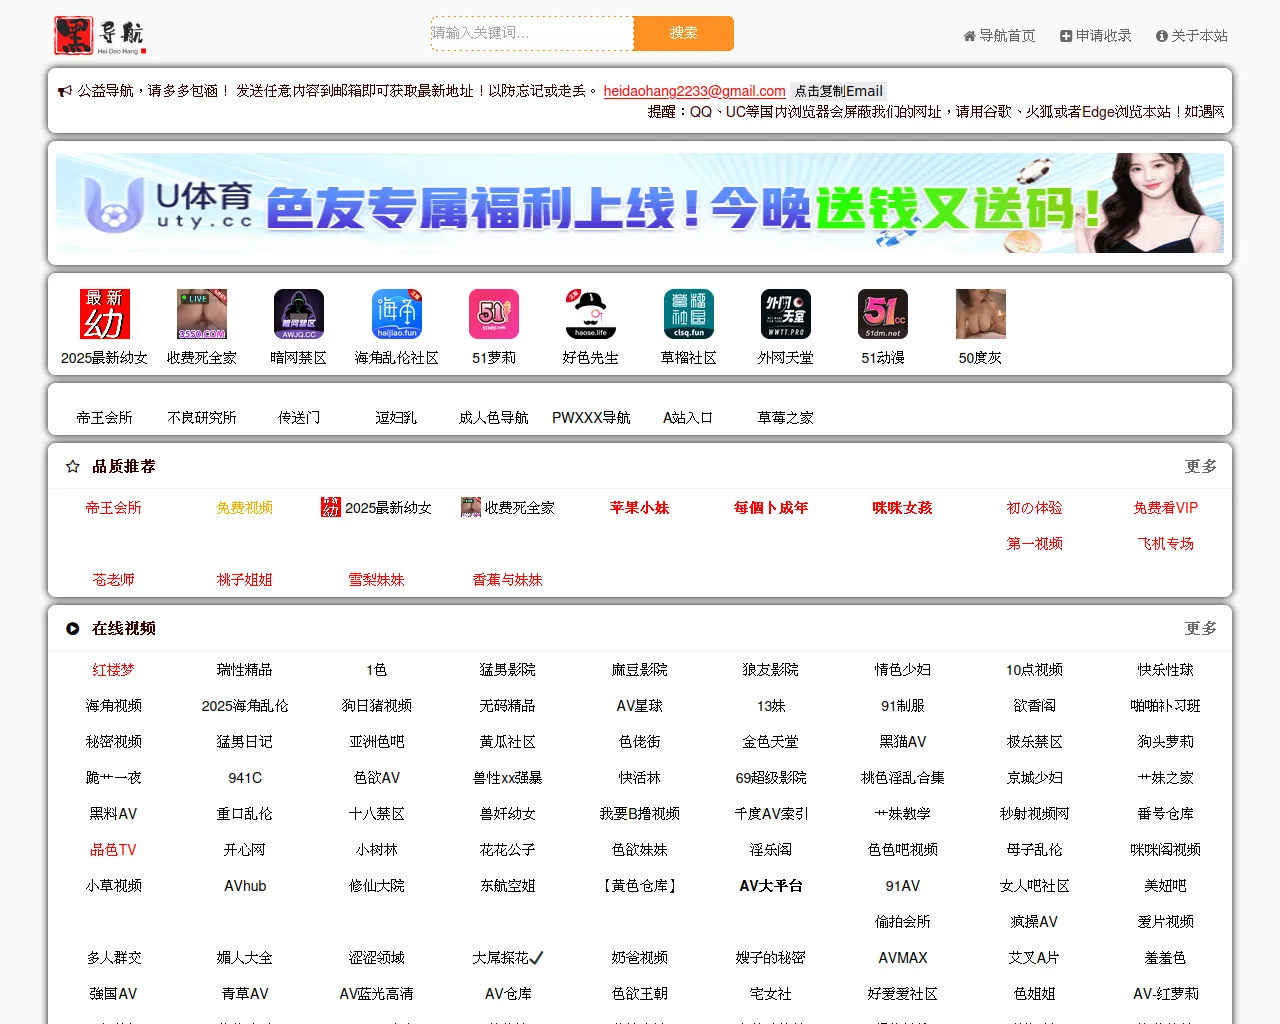
Task: Open the 好色先生 site icon
Action: pyautogui.click(x=590, y=314)
